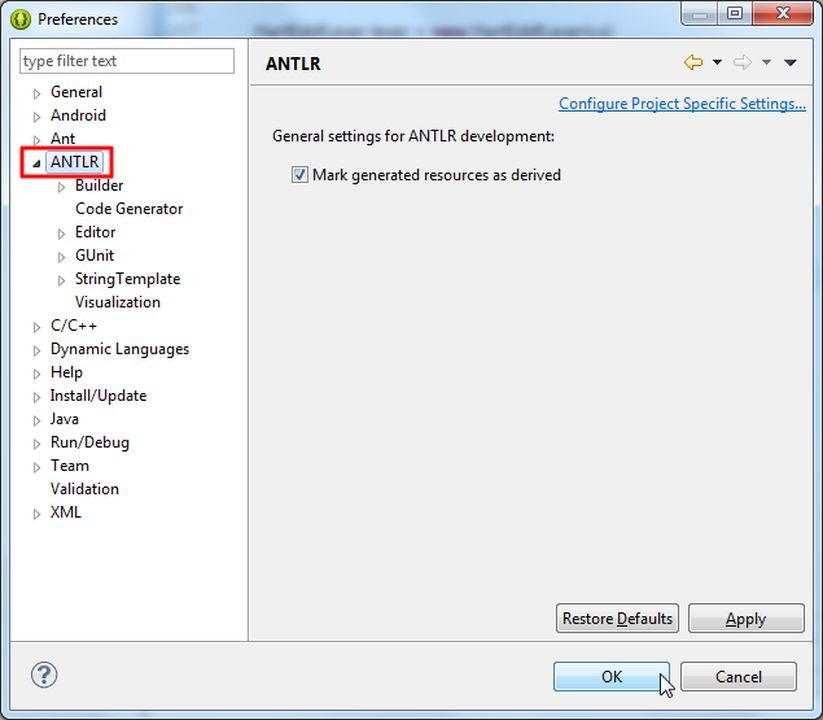The width and height of the screenshot is (823, 720).
Task: Expand the General tree node
Action: coord(37,93)
